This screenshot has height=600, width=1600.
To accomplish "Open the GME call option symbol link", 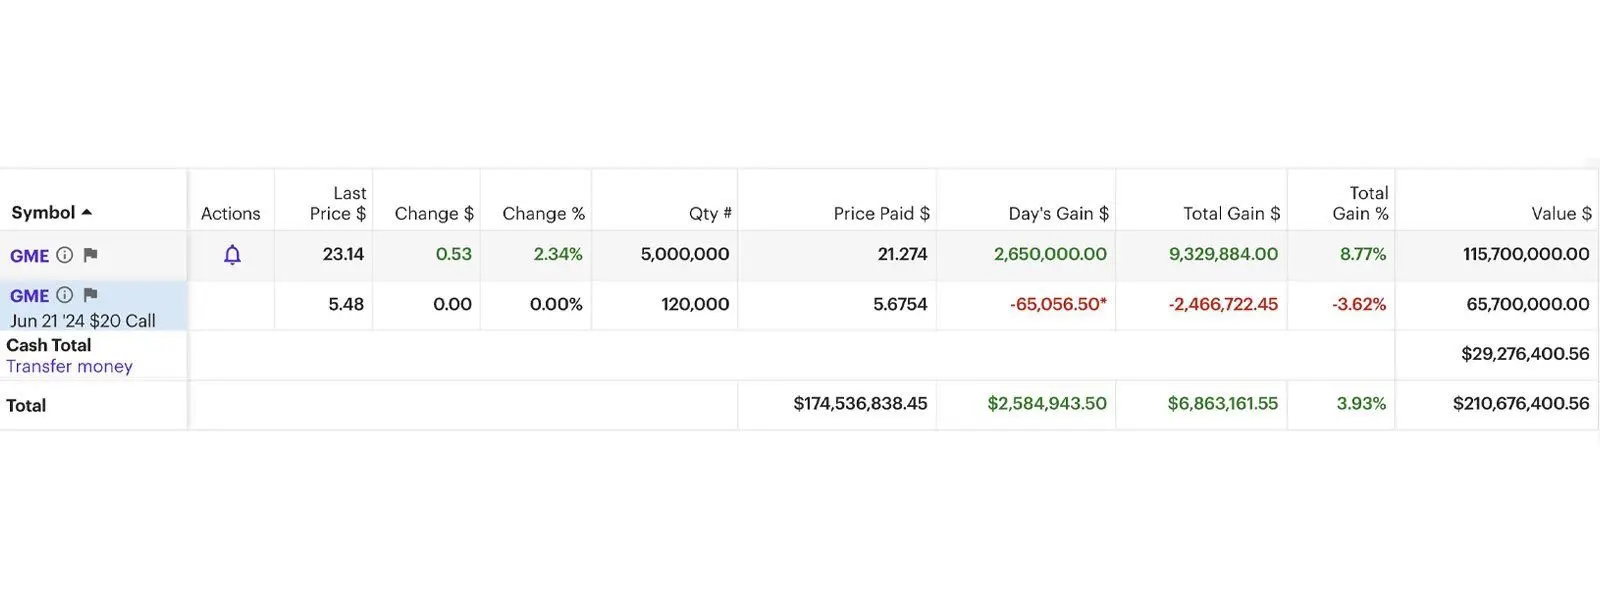I will click(x=29, y=296).
